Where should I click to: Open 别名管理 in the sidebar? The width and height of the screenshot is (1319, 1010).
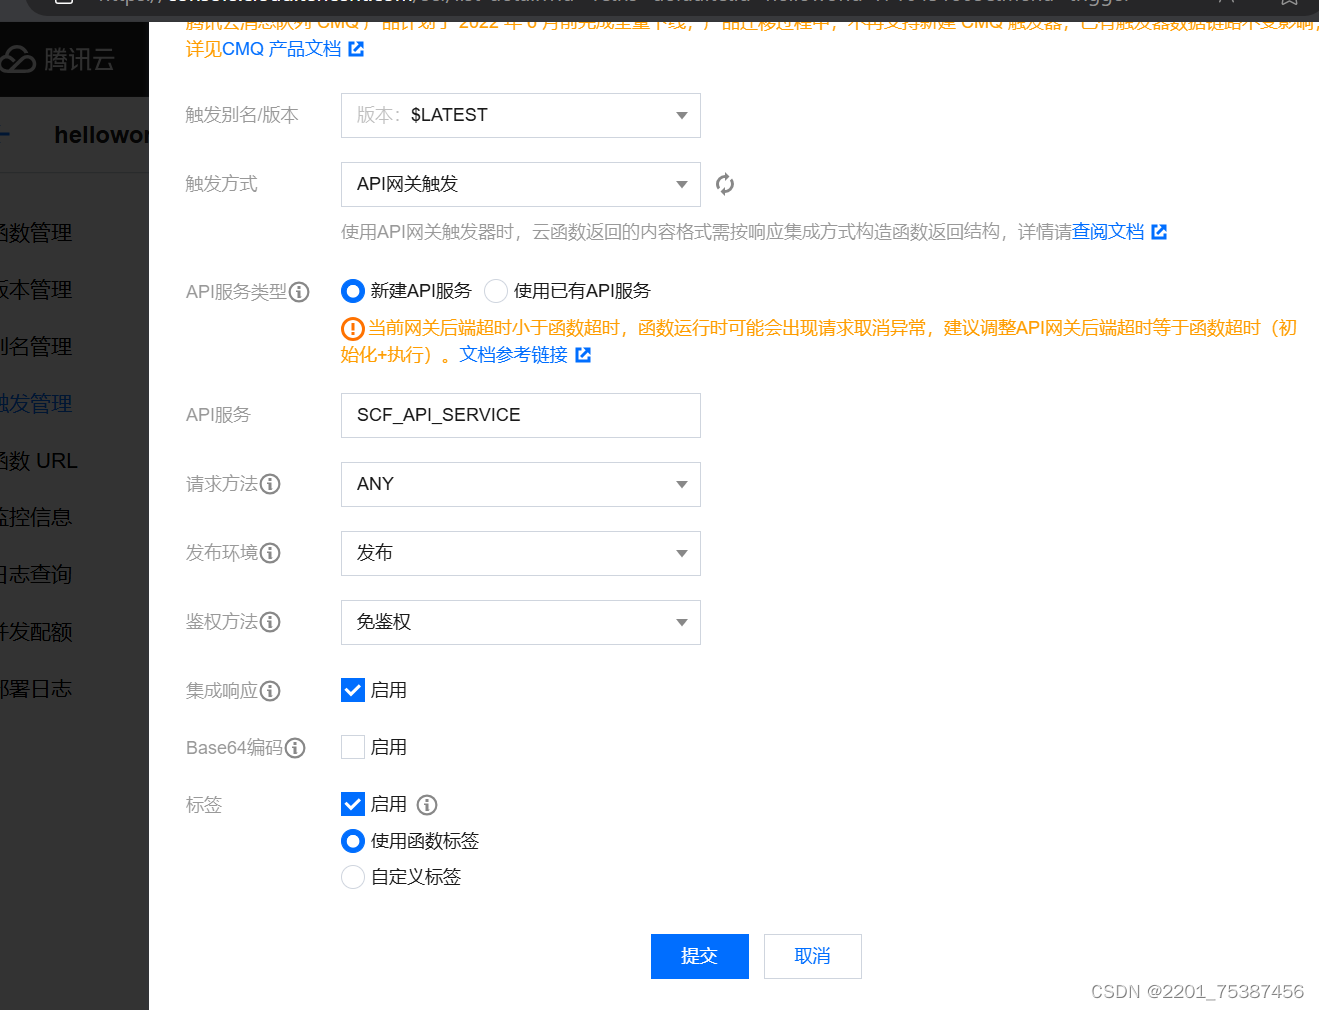coord(36,347)
